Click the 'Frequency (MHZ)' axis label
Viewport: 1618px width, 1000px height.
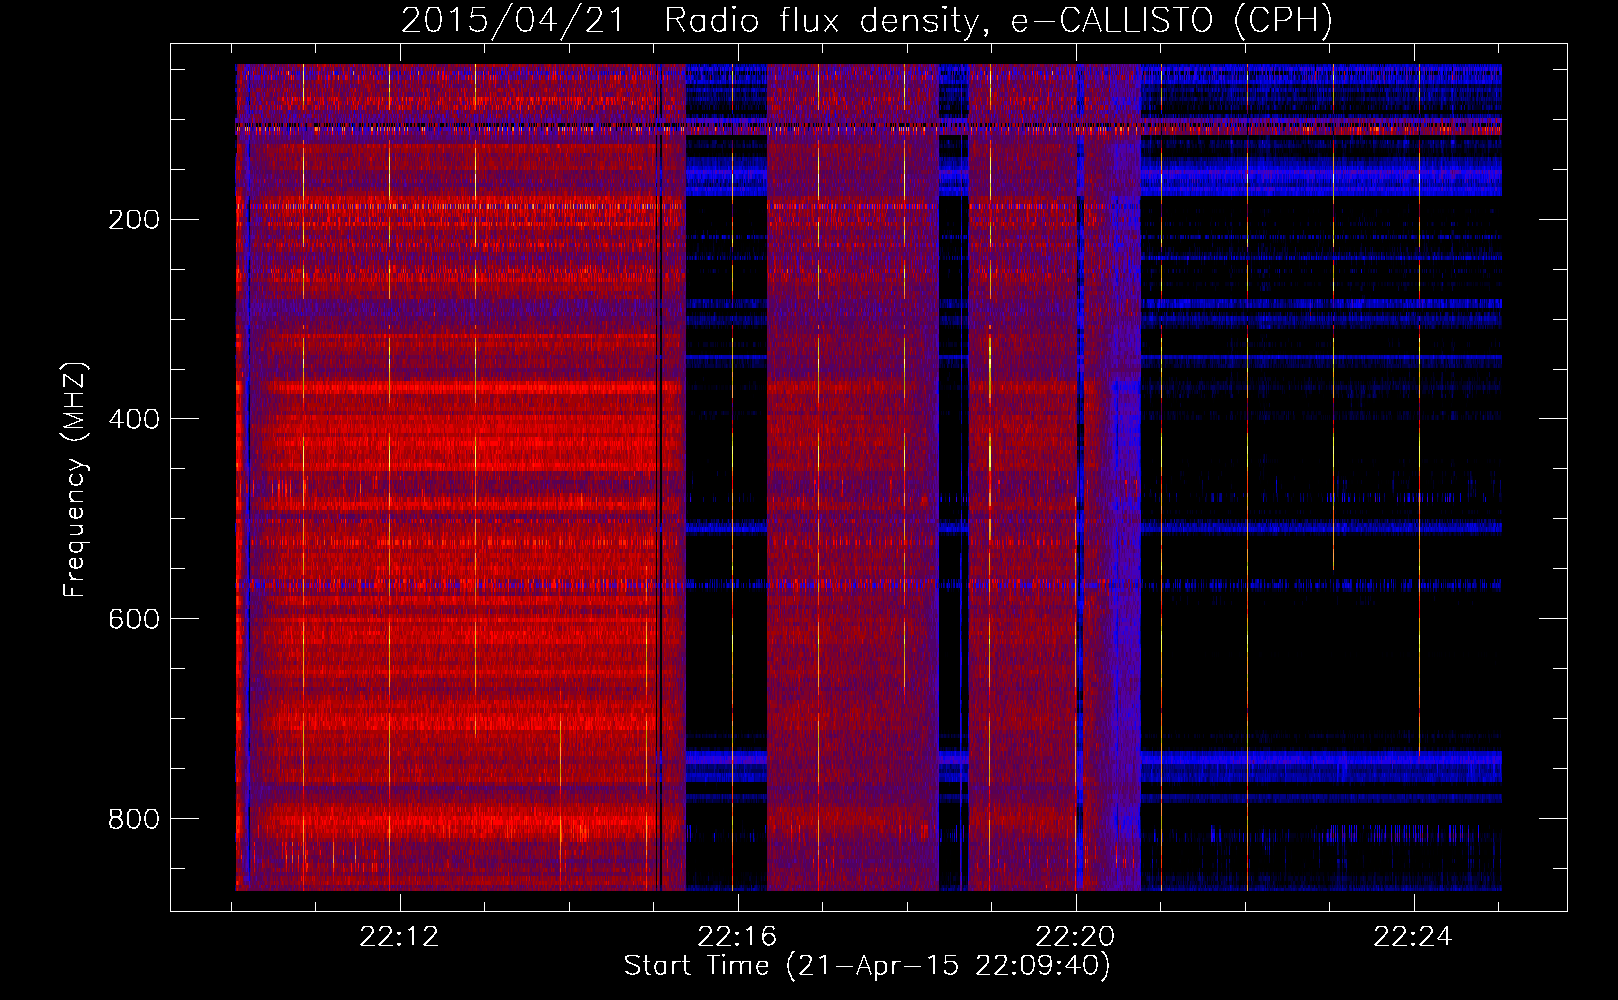click(x=75, y=480)
